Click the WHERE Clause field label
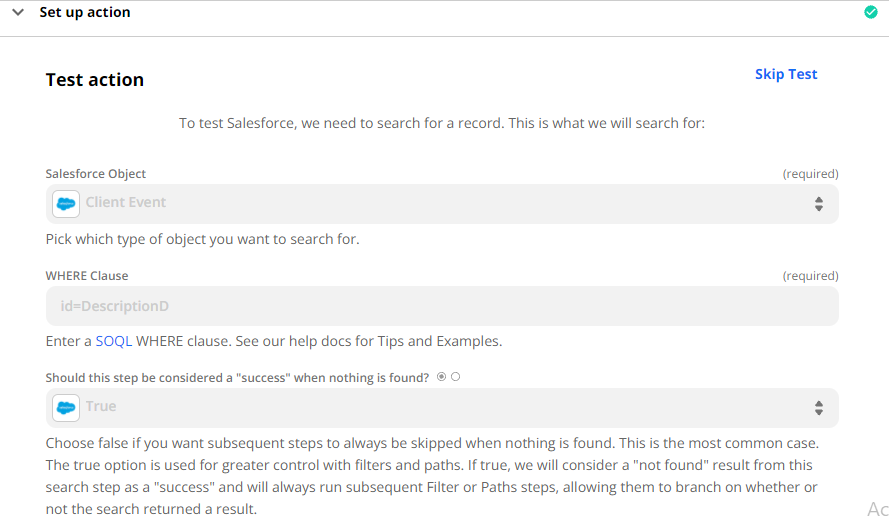The image size is (889, 517). pos(87,276)
